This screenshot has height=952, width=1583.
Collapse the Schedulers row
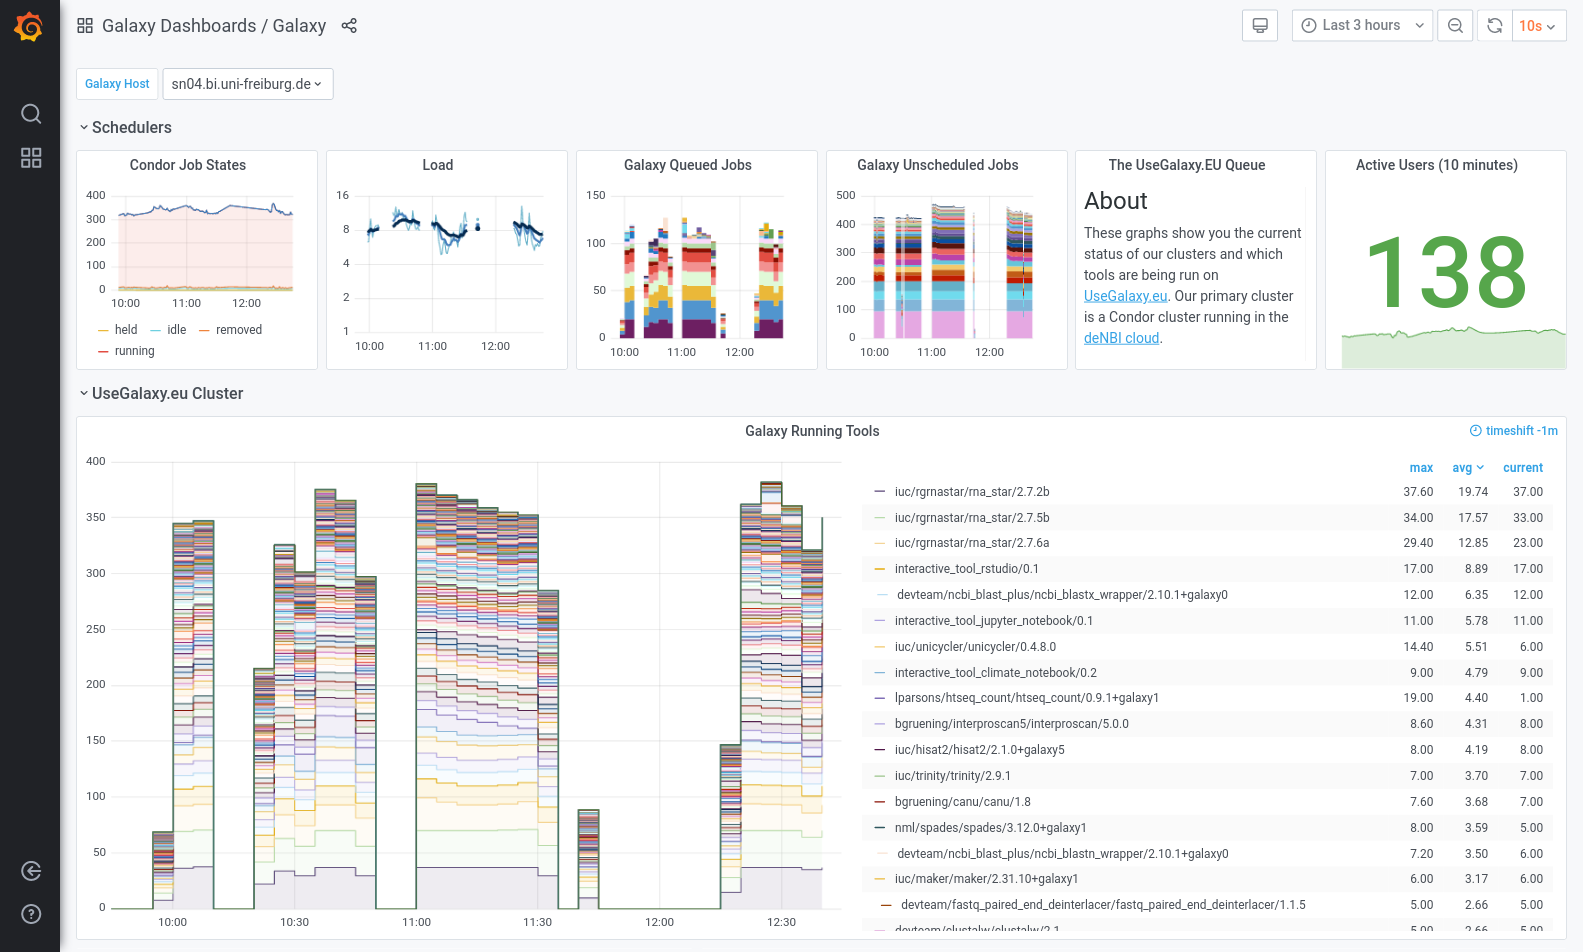click(126, 127)
